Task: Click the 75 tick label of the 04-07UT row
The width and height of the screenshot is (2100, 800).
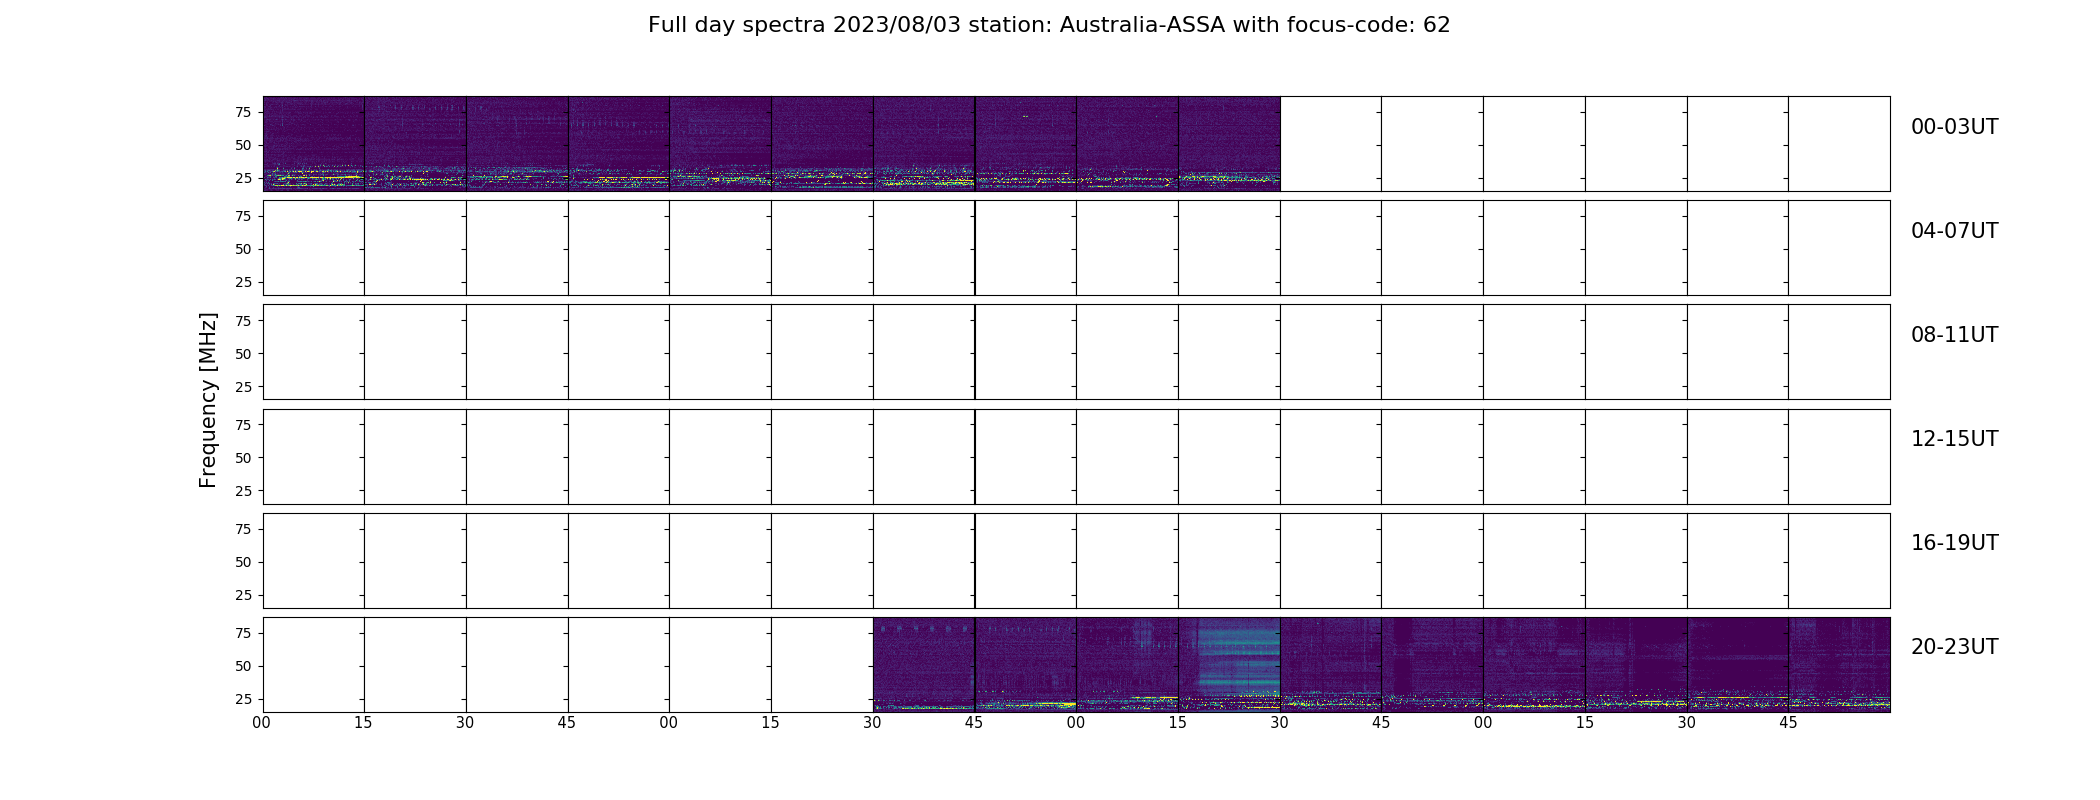Action: click(243, 216)
